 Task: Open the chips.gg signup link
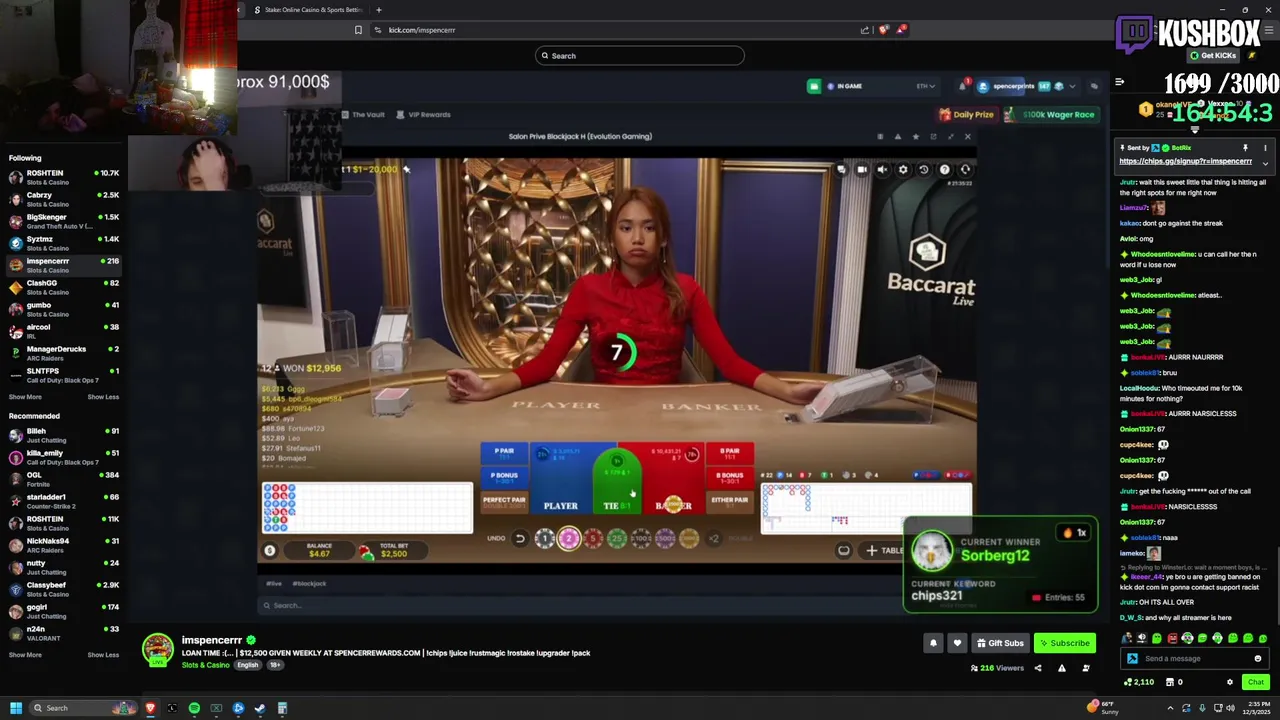pos(1186,161)
